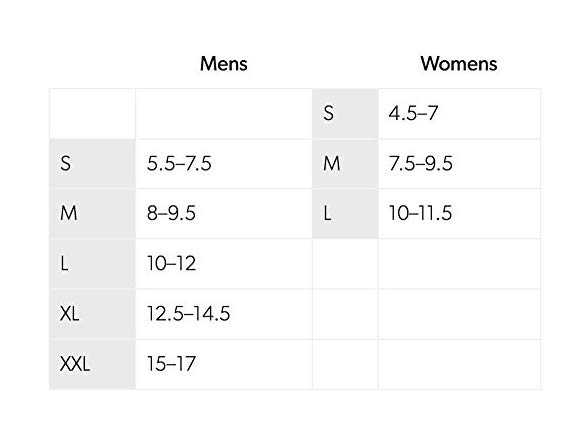Select the womens L size label
Screen dimensions: 588x441
pyautogui.click(x=345, y=213)
